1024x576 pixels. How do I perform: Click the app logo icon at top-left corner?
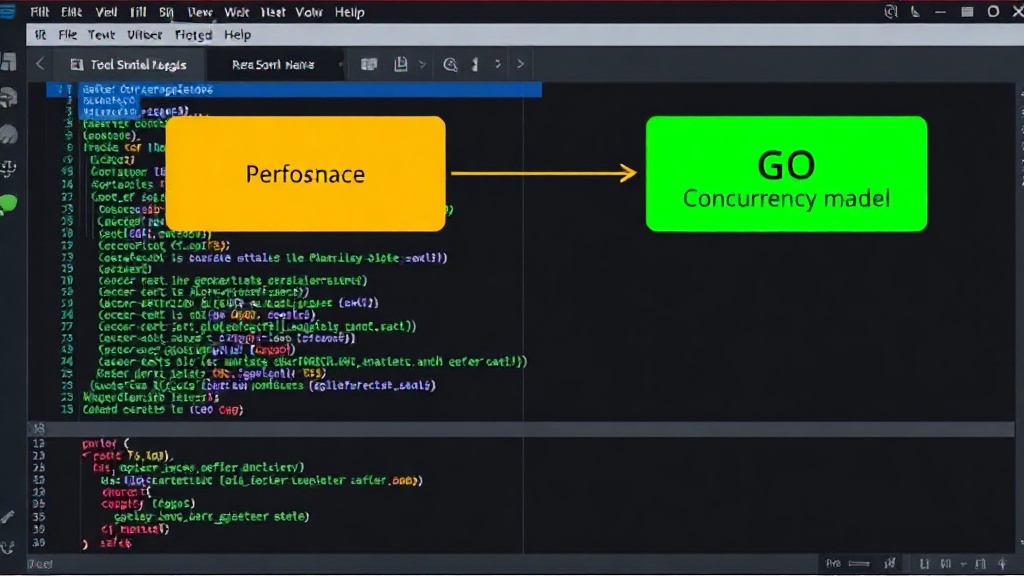(7, 12)
